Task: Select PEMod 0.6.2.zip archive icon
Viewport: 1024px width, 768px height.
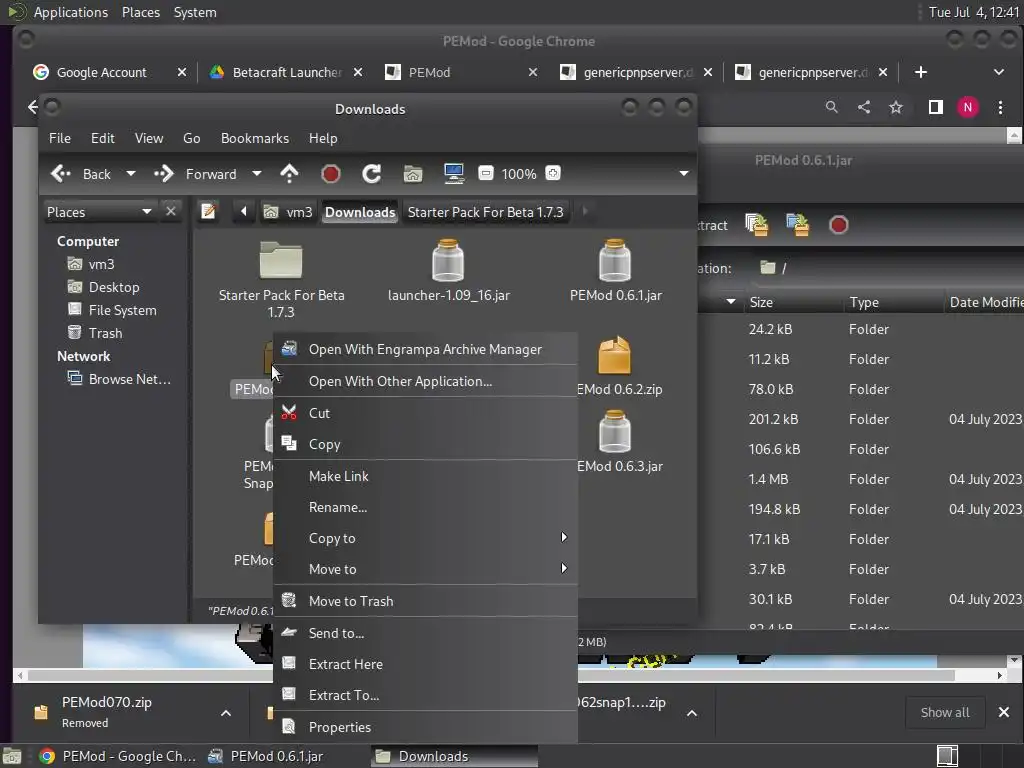Action: click(x=615, y=355)
